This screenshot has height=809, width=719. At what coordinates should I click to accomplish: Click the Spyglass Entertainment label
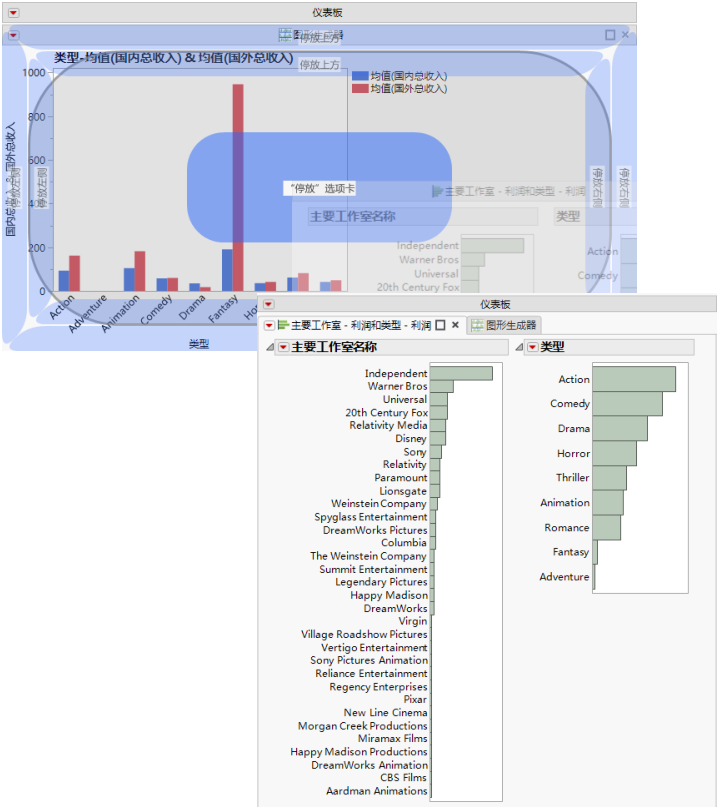point(371,517)
